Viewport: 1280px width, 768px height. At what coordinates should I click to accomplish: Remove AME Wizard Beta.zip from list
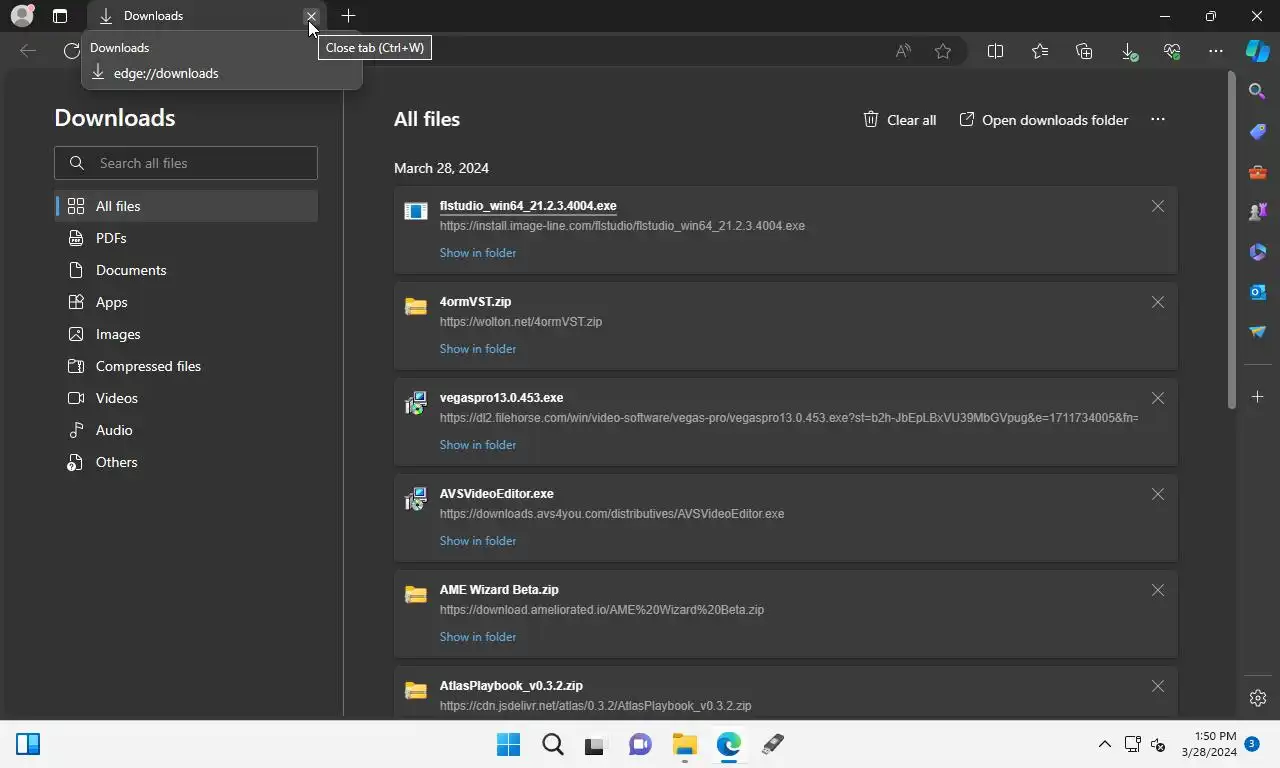coord(1158,590)
